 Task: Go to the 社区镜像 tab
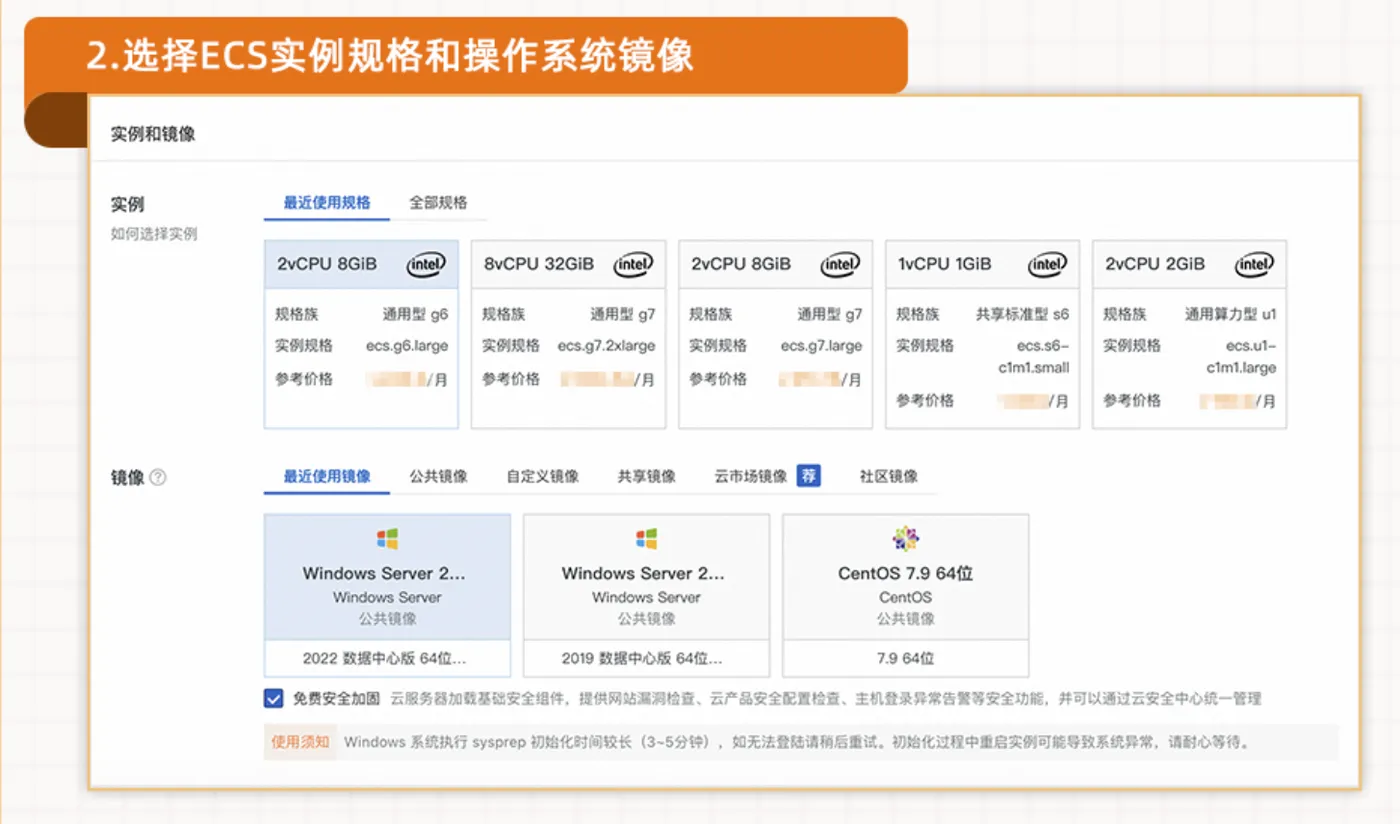pyautogui.click(x=889, y=476)
